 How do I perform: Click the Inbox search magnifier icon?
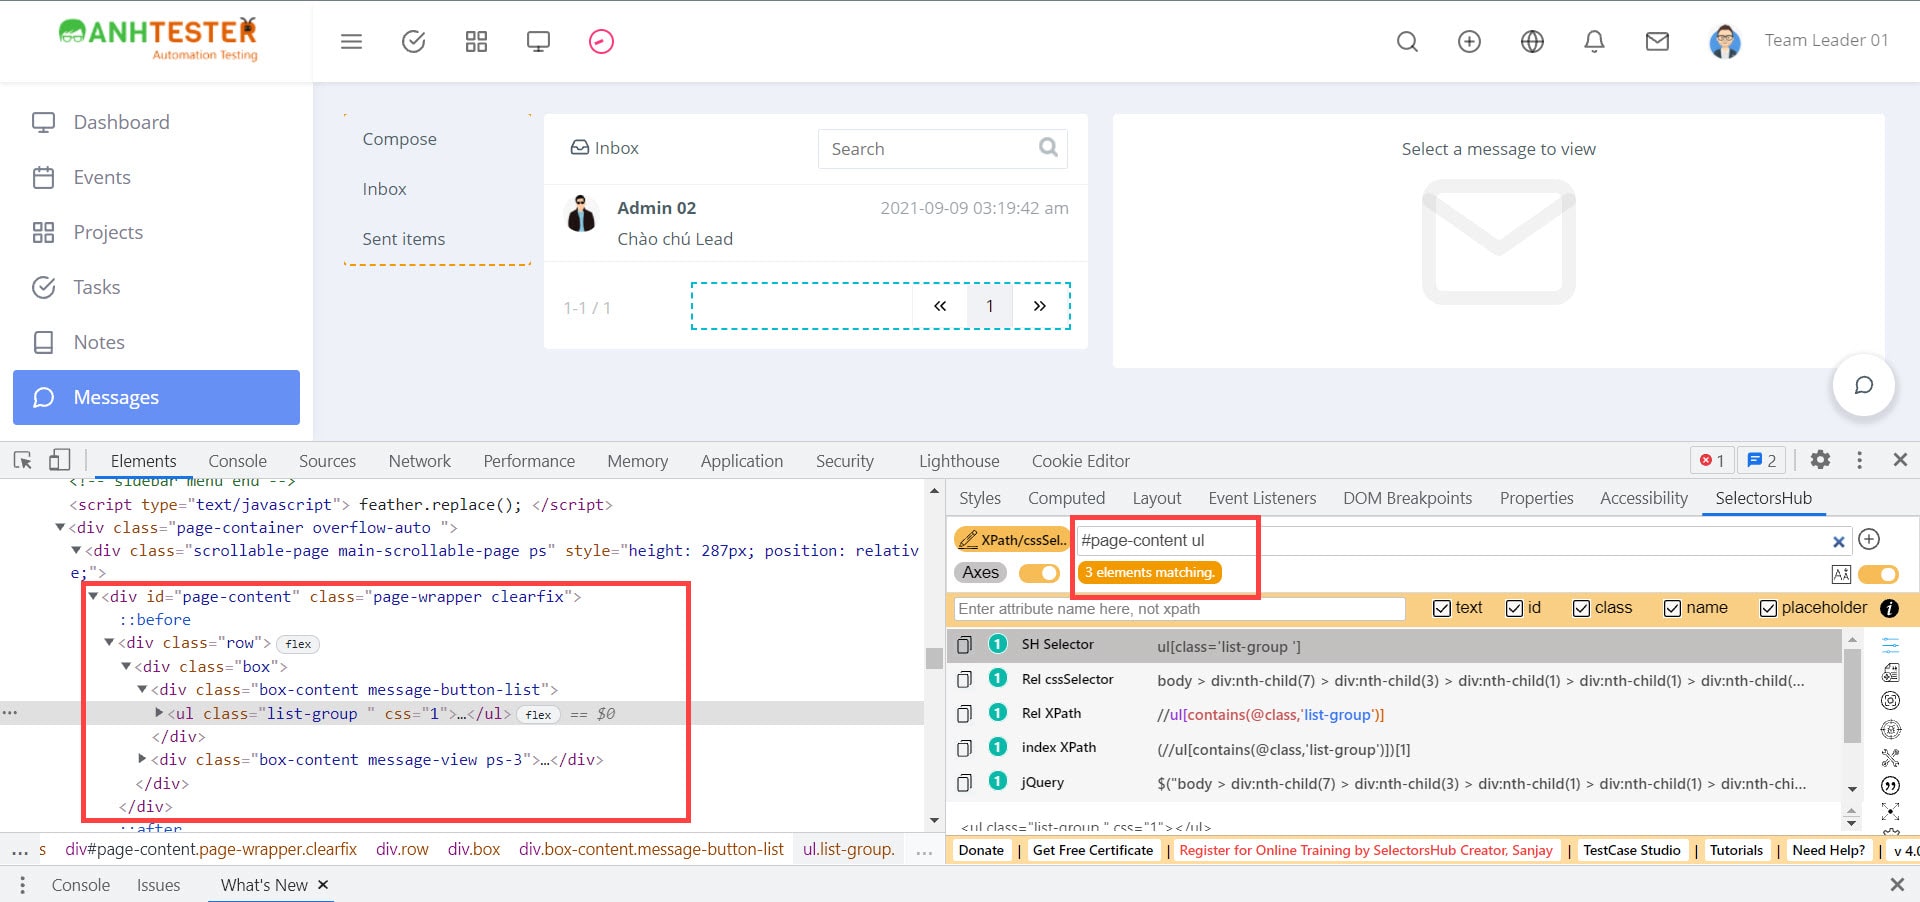pos(1048,147)
